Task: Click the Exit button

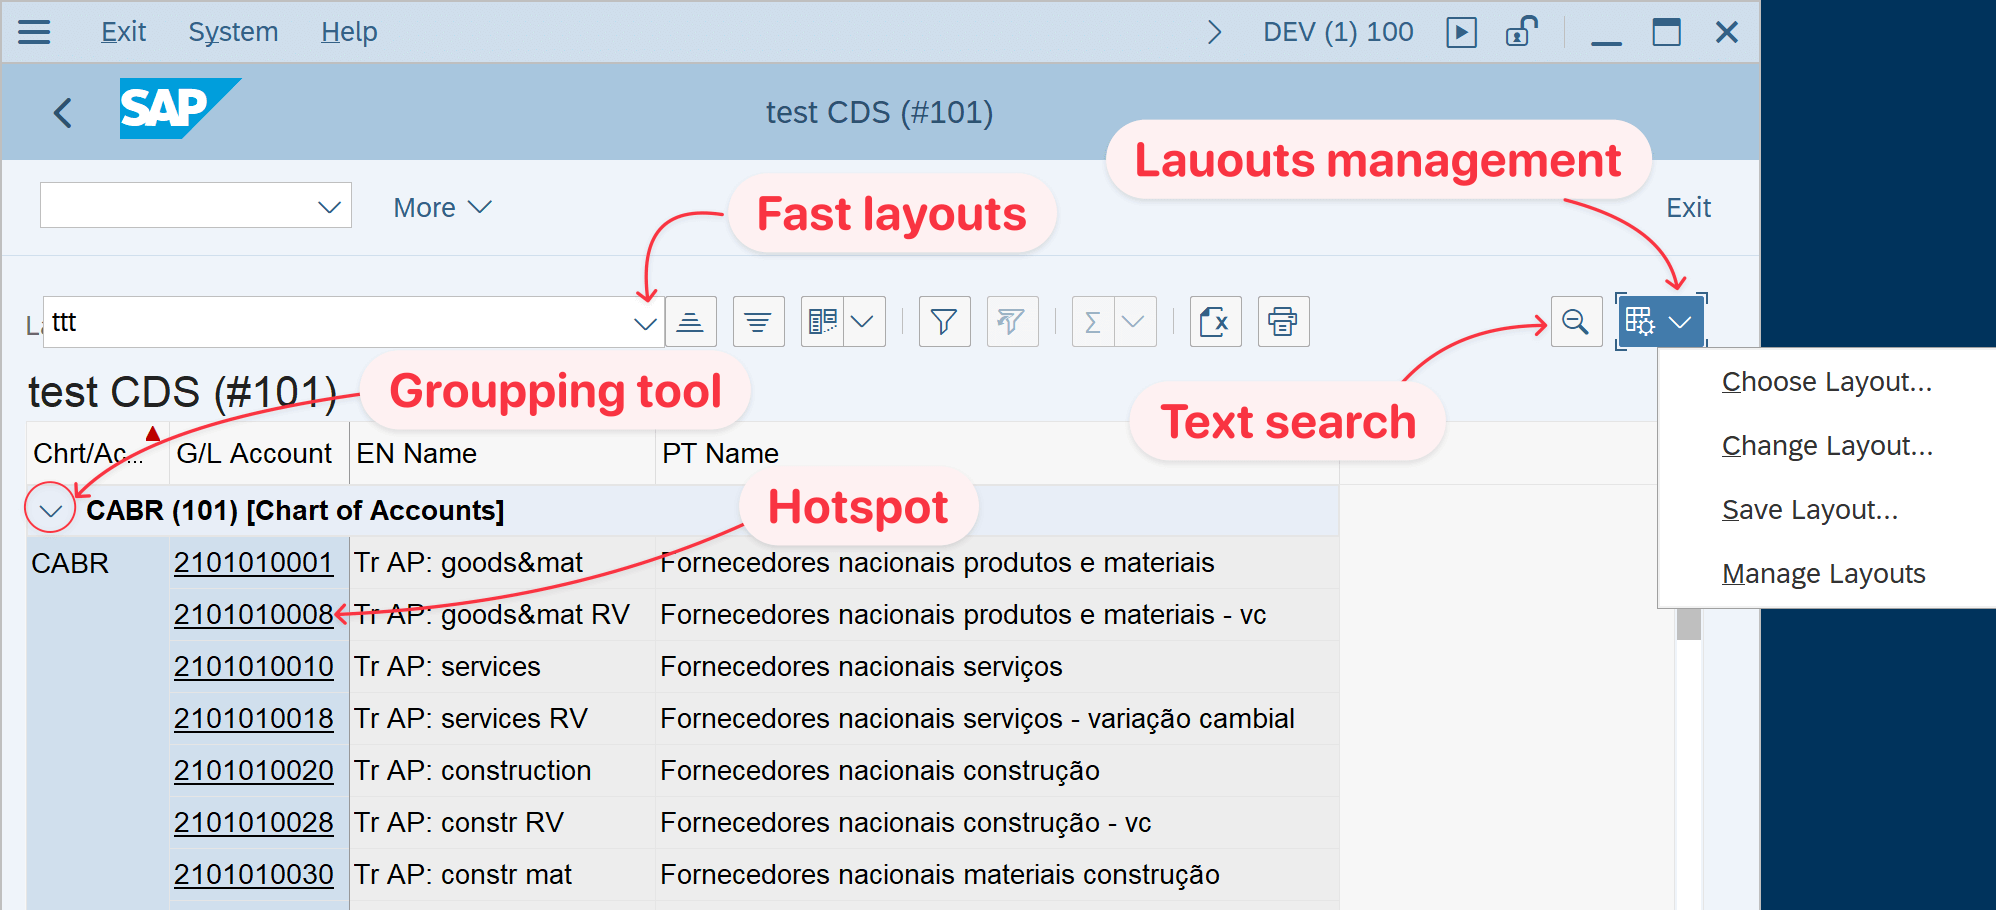Action: pos(1688,207)
